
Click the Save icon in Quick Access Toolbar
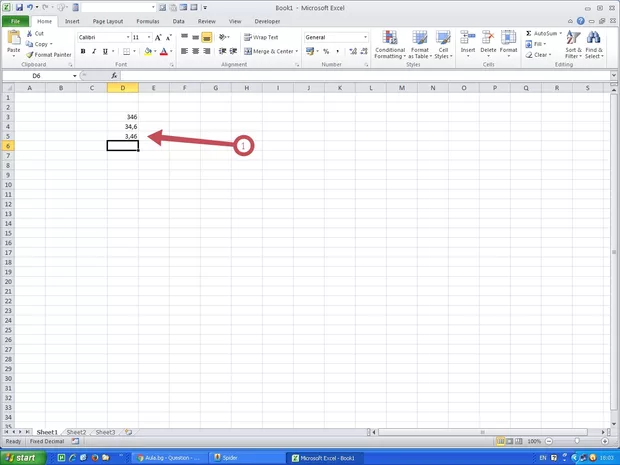click(x=19, y=8)
